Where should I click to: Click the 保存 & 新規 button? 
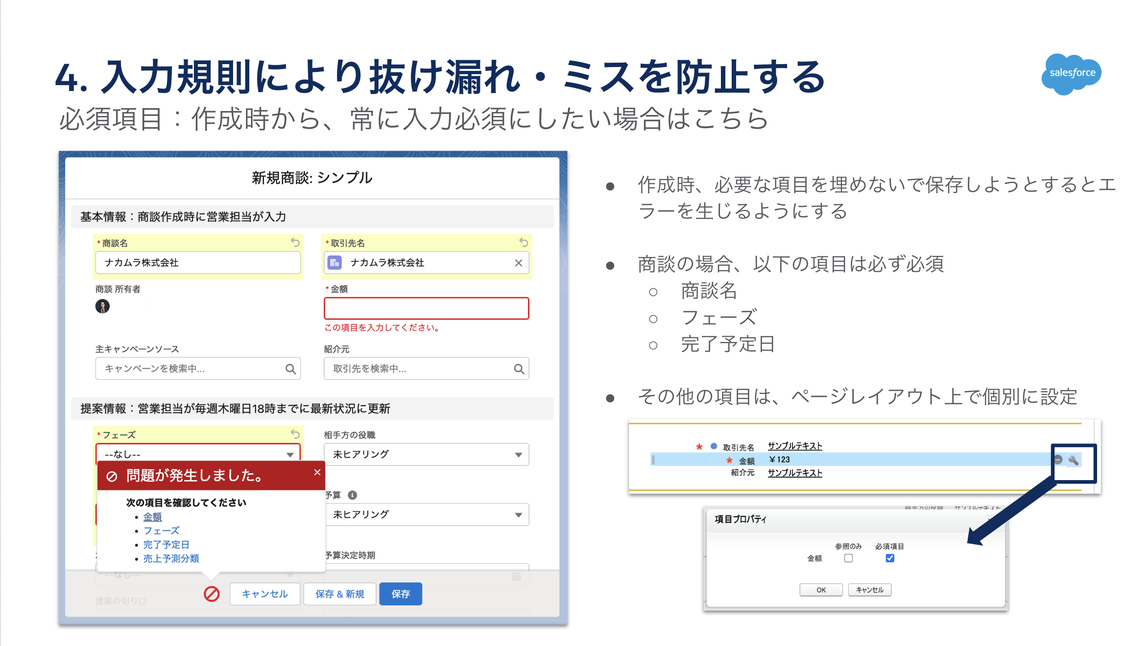click(x=340, y=594)
